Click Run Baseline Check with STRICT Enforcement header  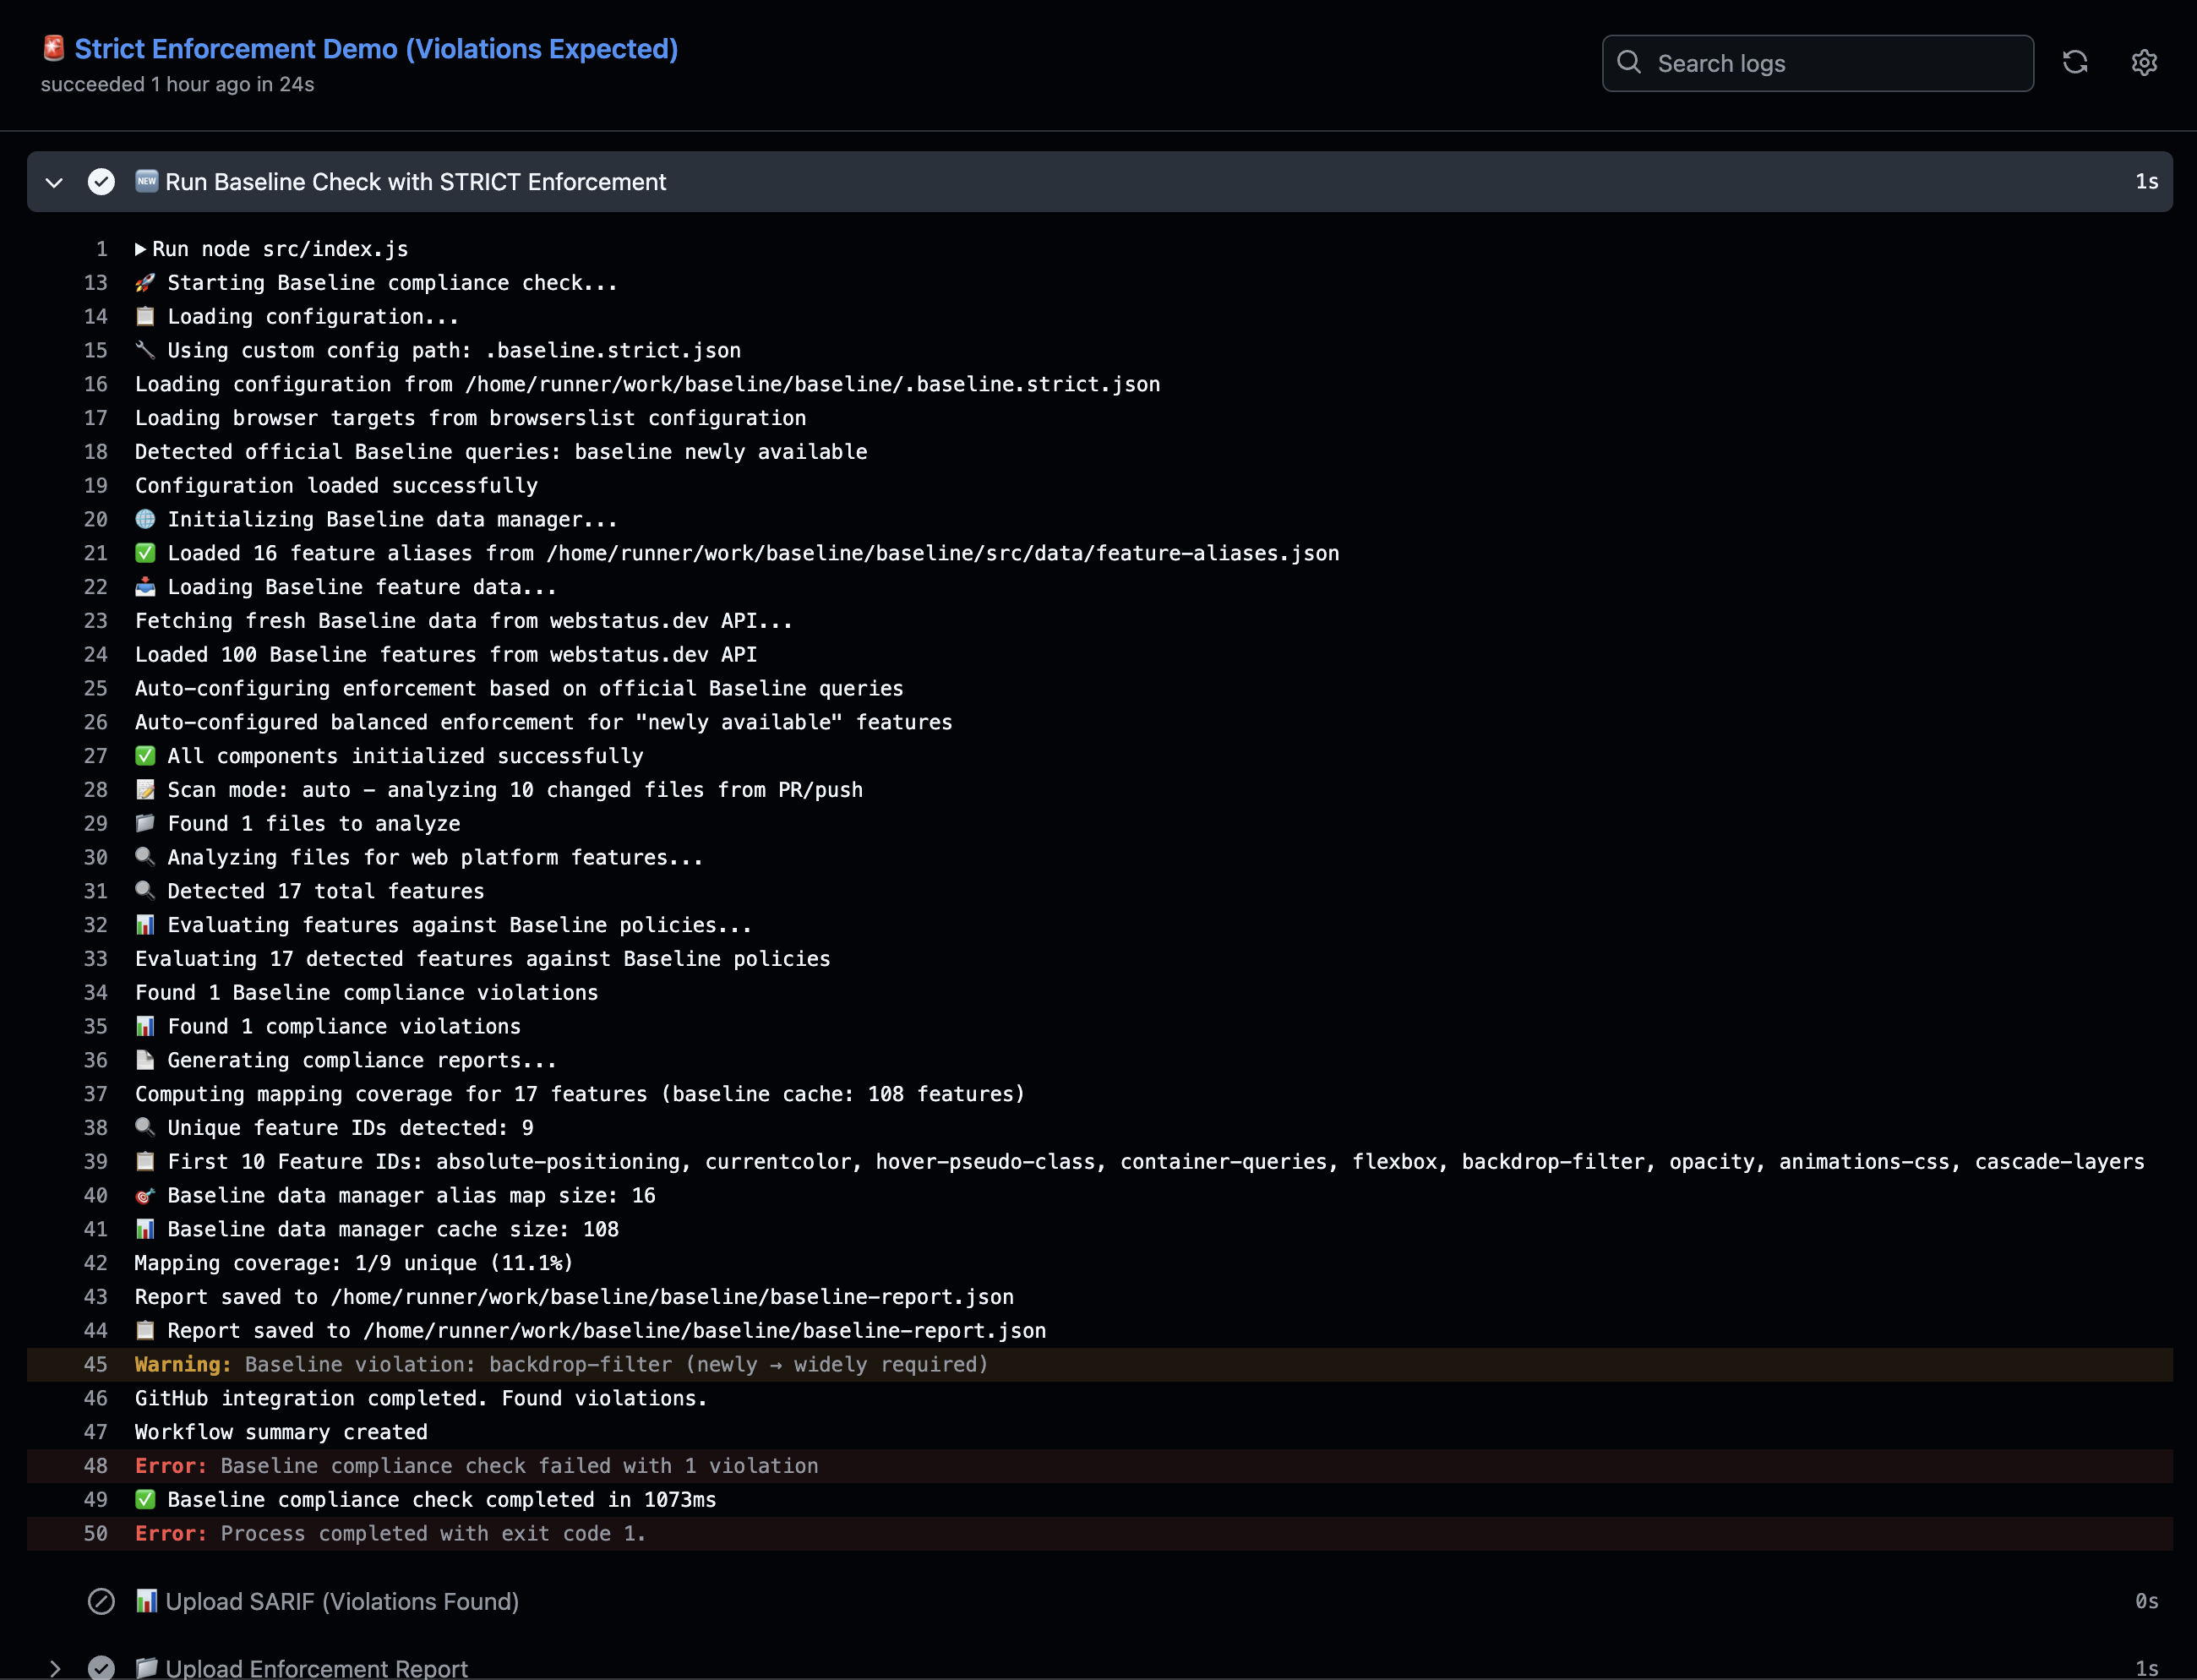pyautogui.click(x=415, y=182)
